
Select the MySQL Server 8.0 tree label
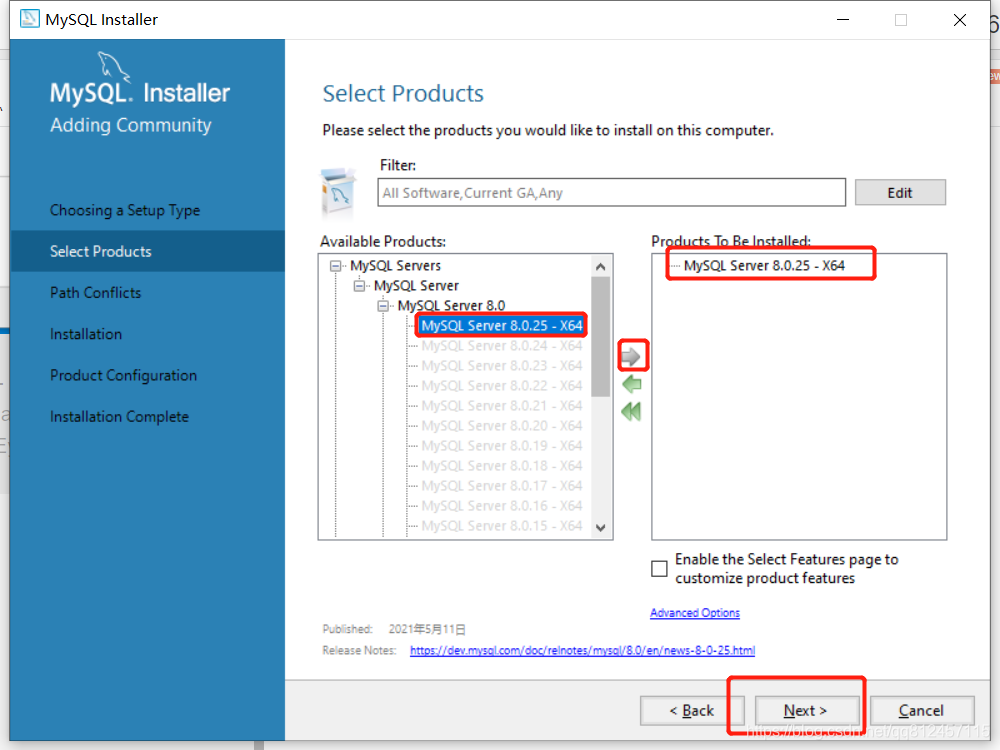(x=452, y=305)
